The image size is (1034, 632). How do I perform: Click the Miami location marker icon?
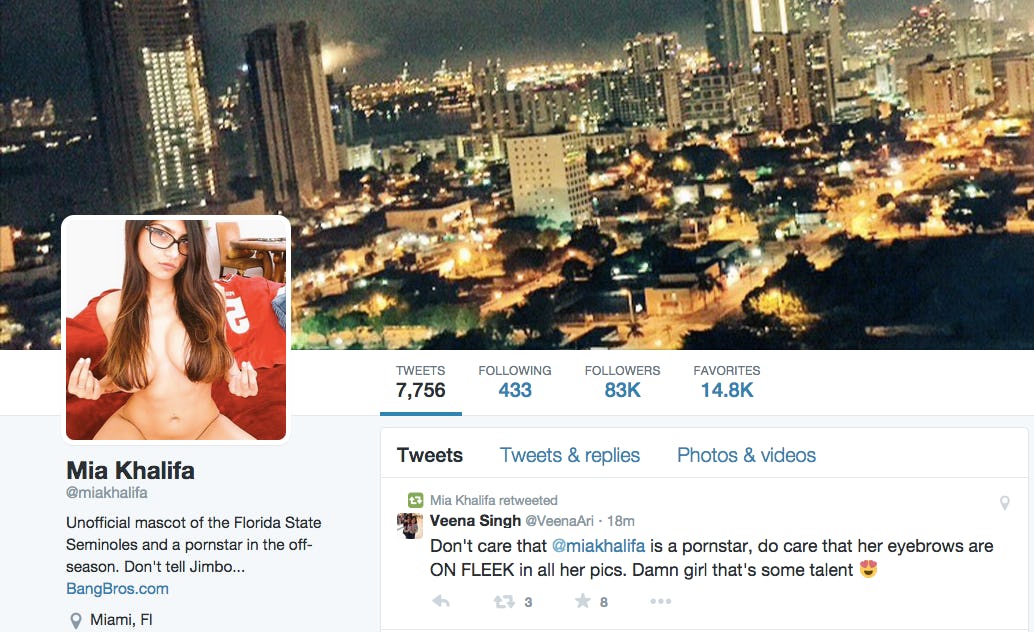click(x=76, y=620)
